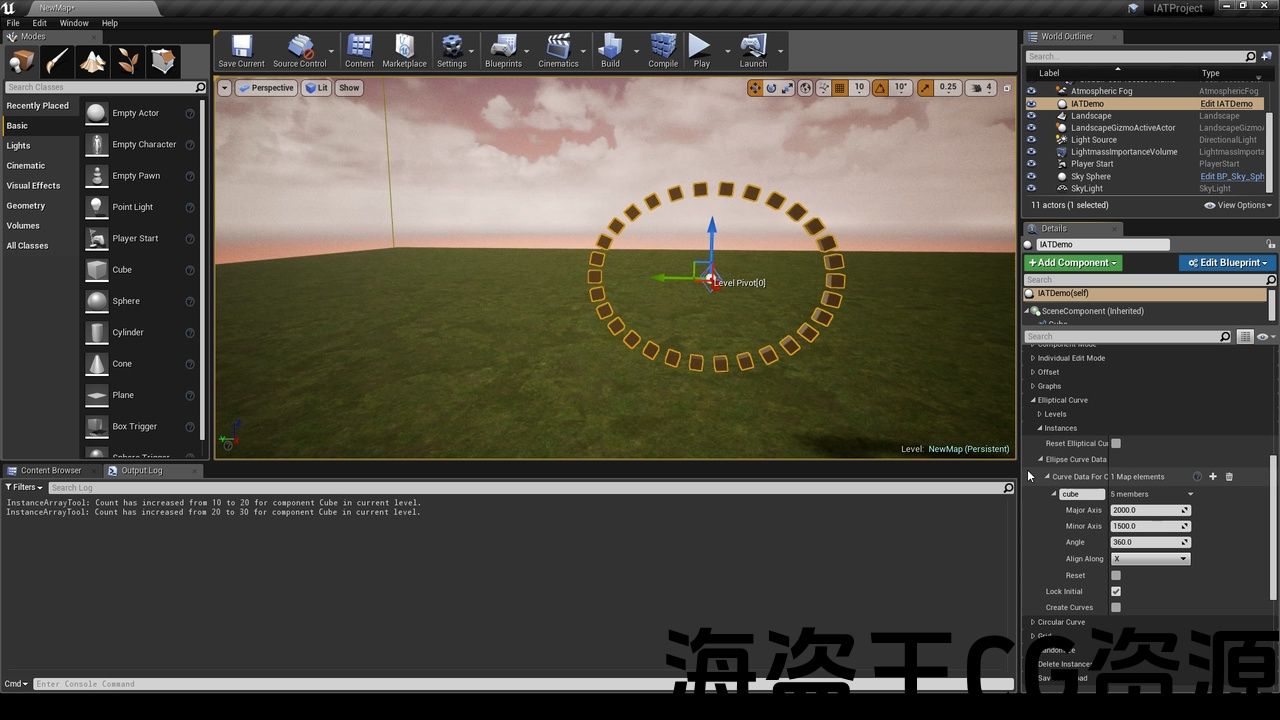Open the Source Control toolbar icon
This screenshot has width=1280, height=720.
[x=300, y=48]
